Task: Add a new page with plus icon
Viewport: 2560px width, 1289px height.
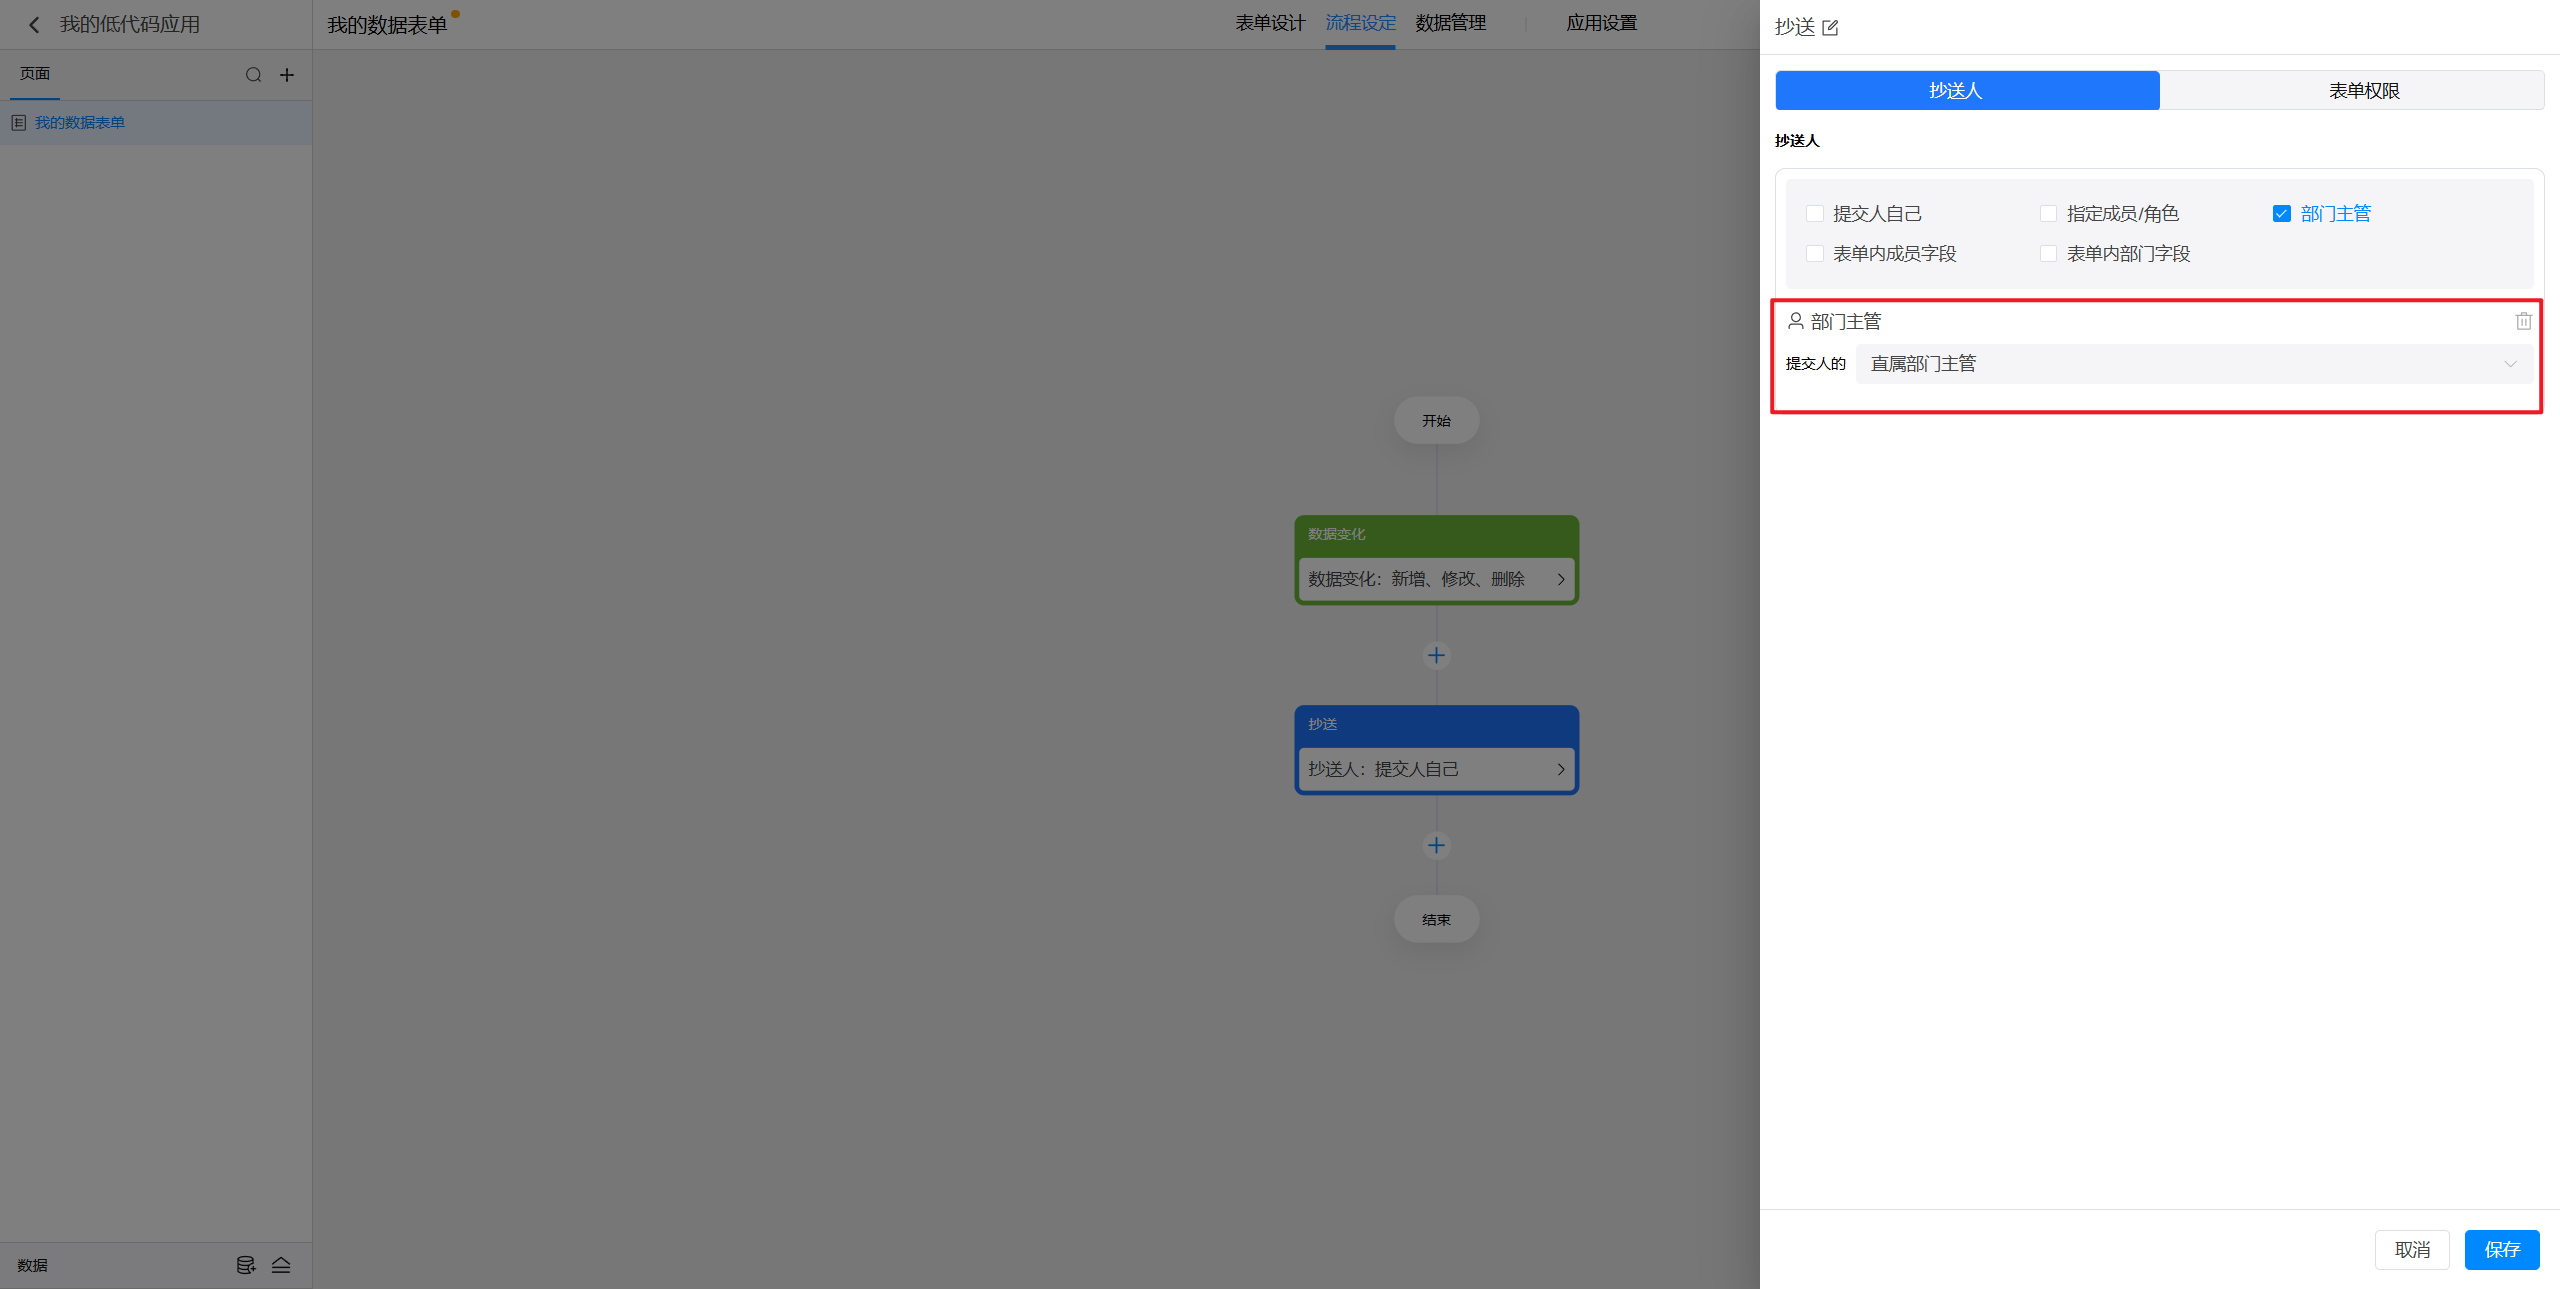Action: click(x=287, y=75)
